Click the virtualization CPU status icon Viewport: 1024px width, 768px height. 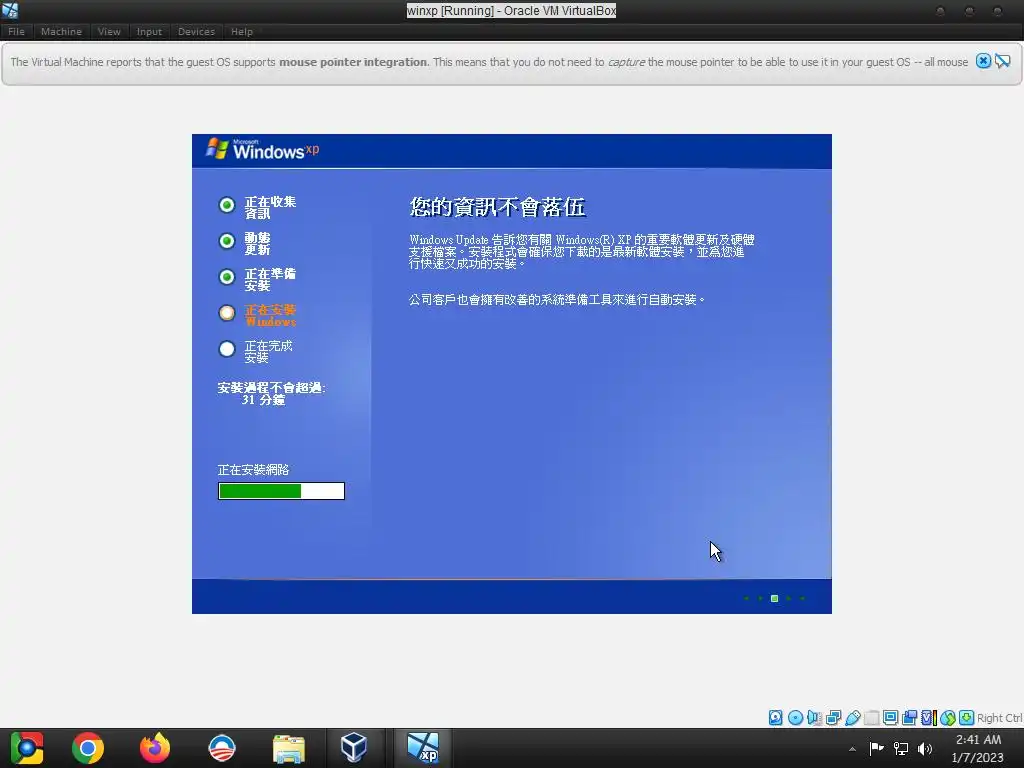[929, 718]
